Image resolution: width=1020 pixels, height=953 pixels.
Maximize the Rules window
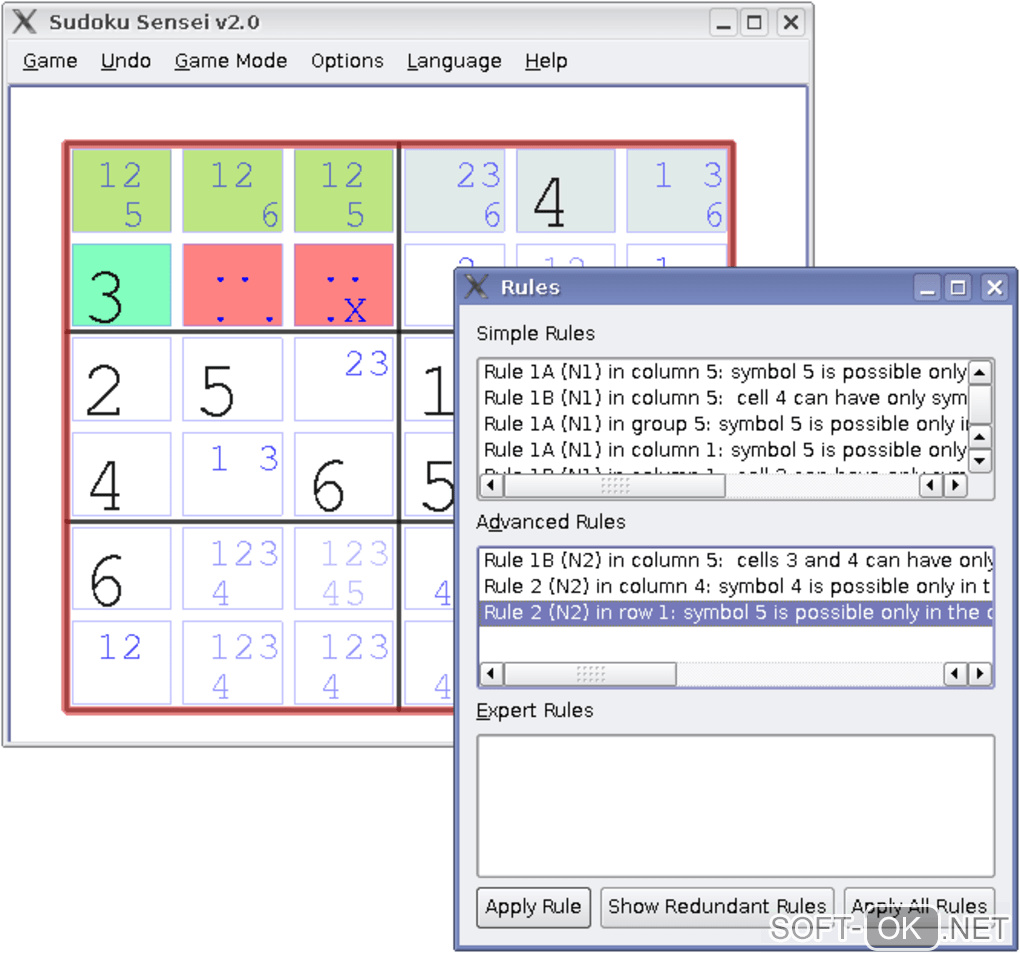[958, 288]
